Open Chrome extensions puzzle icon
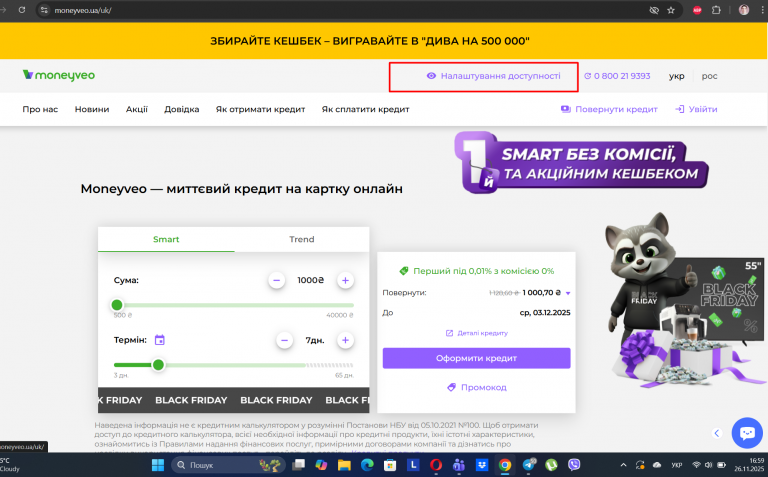 click(x=716, y=10)
